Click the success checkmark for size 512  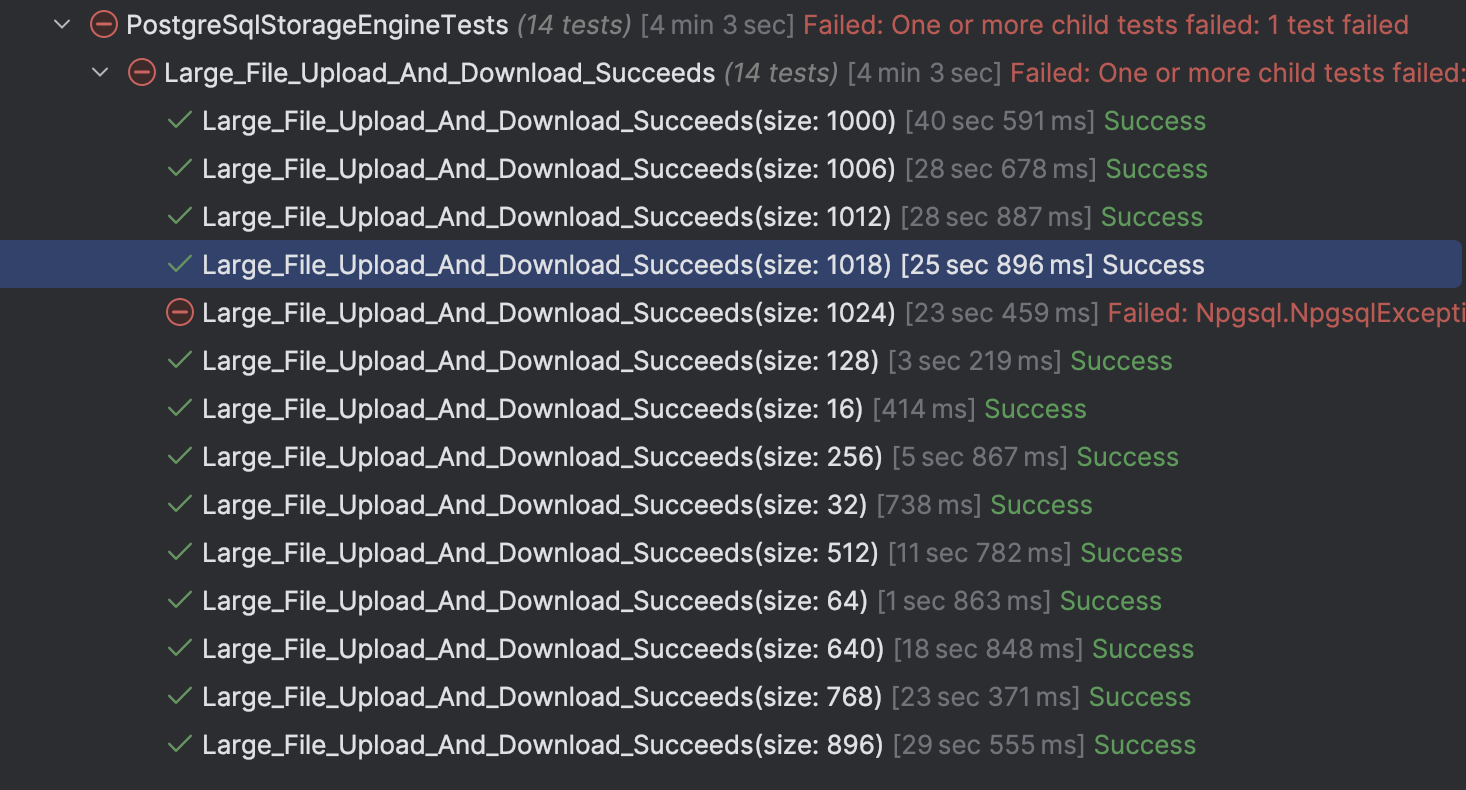pyautogui.click(x=179, y=553)
